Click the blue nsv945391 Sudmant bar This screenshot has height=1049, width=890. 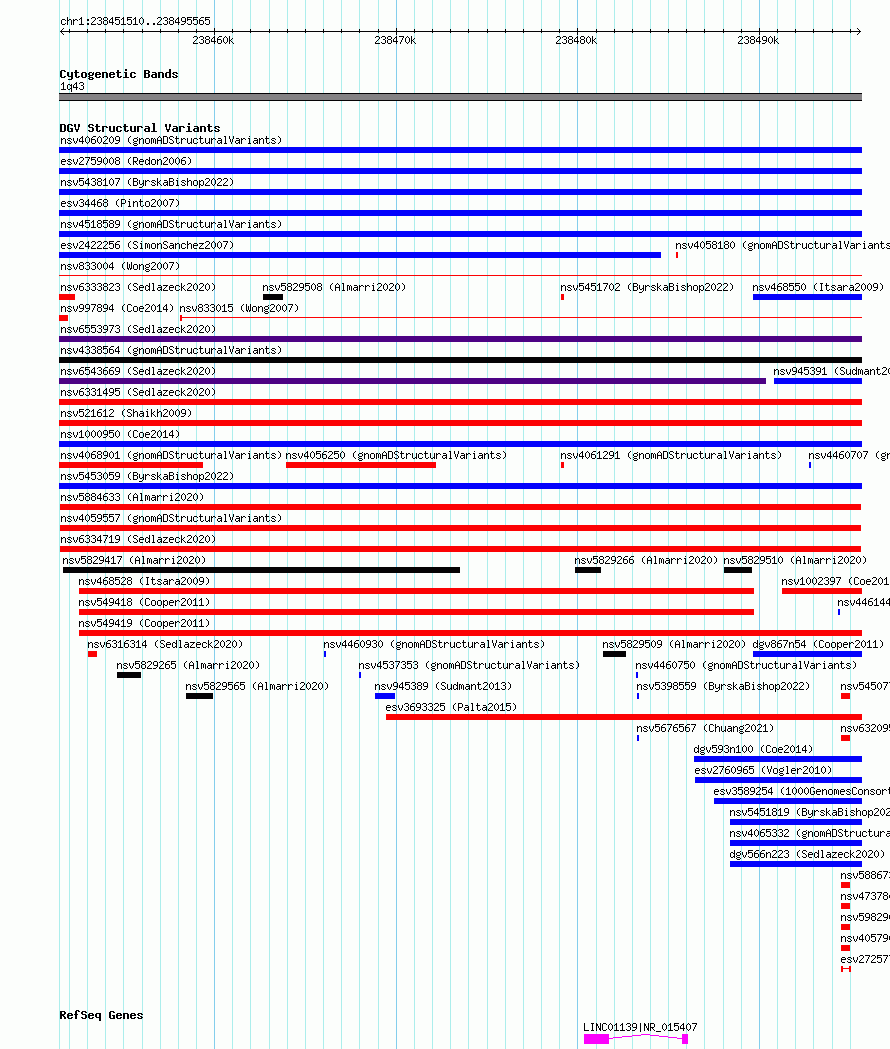[818, 381]
